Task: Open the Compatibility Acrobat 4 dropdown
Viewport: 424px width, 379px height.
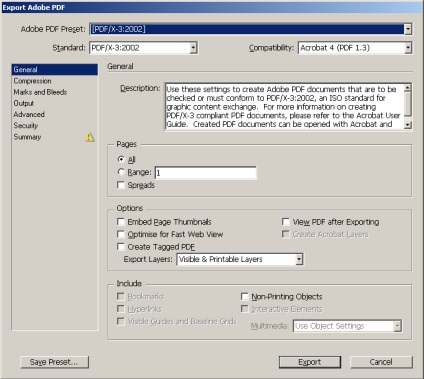Action: point(408,48)
